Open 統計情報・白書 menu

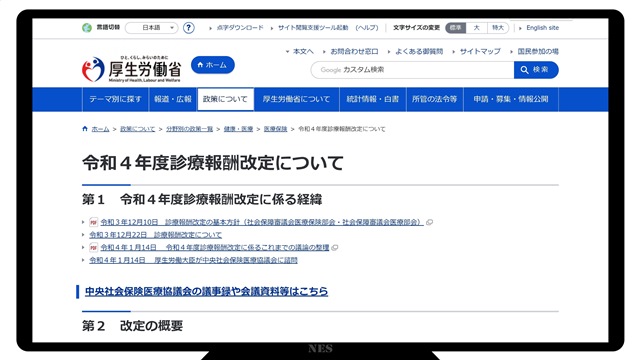pyautogui.click(x=373, y=99)
